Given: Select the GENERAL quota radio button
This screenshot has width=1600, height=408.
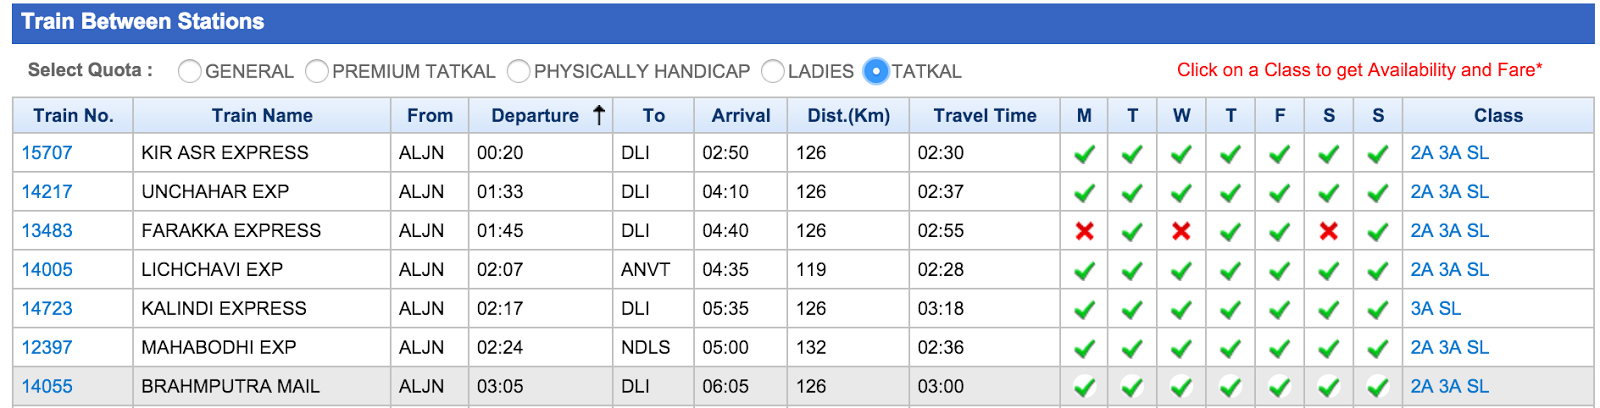Looking at the screenshot, I should (x=189, y=71).
